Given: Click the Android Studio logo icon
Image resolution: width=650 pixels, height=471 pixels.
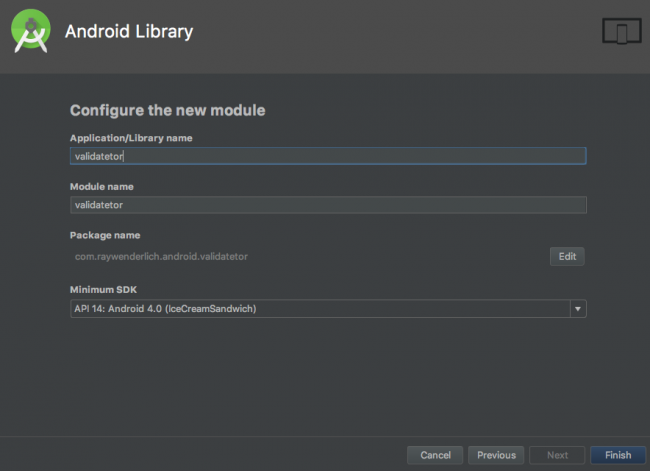Looking at the screenshot, I should (31, 31).
